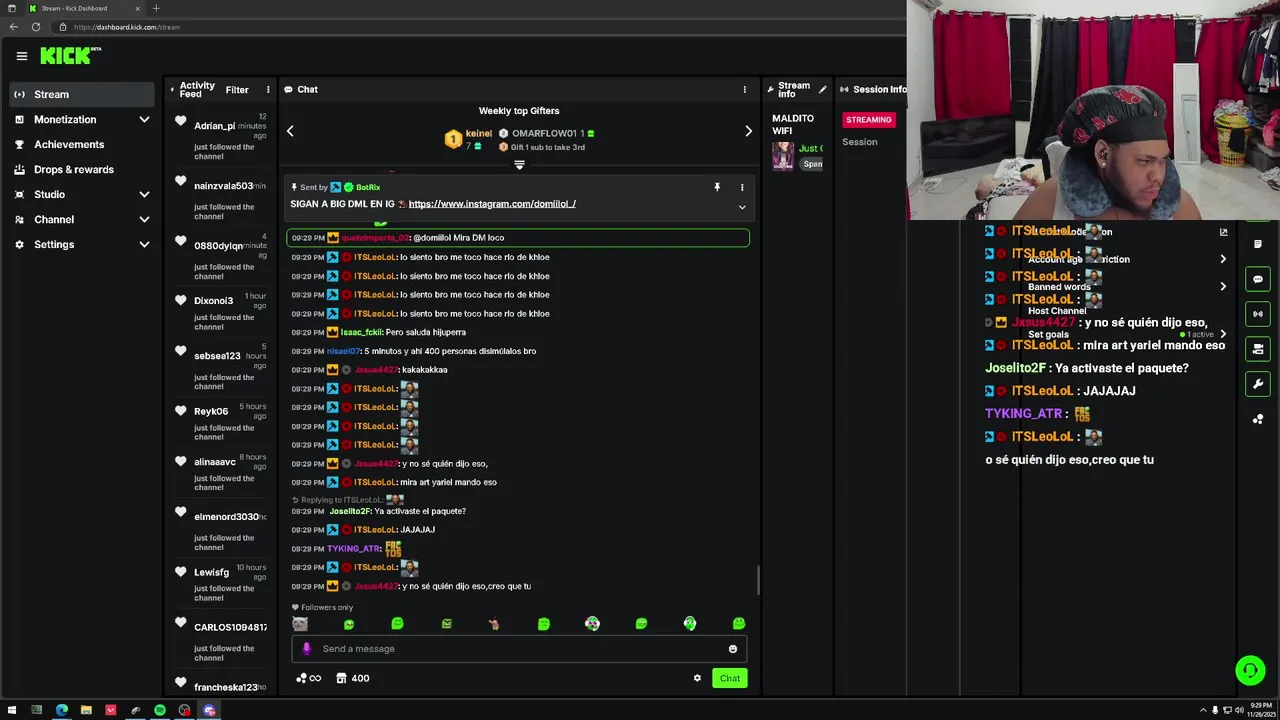This screenshot has width=1280, height=720.
Task: Click username TYKING_ATR in chat
Action: [x=354, y=549]
